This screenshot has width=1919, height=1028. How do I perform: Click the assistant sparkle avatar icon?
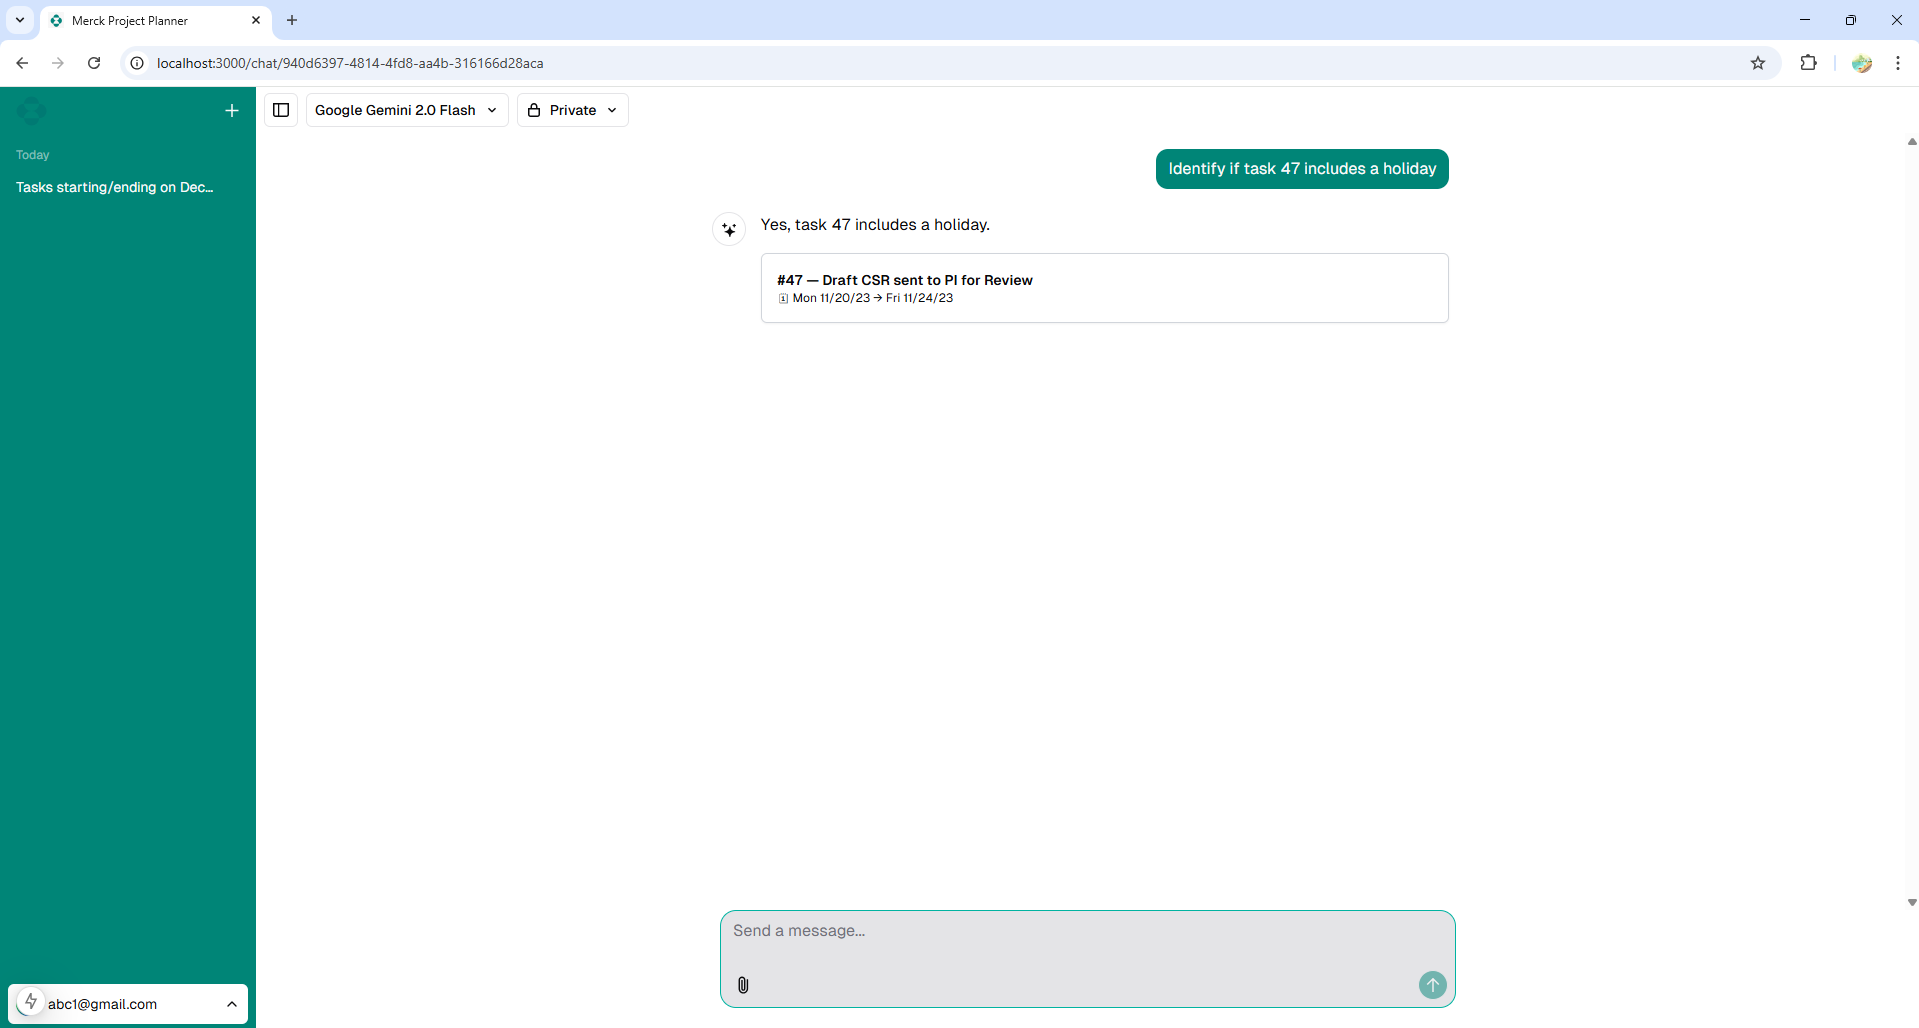coord(729,229)
